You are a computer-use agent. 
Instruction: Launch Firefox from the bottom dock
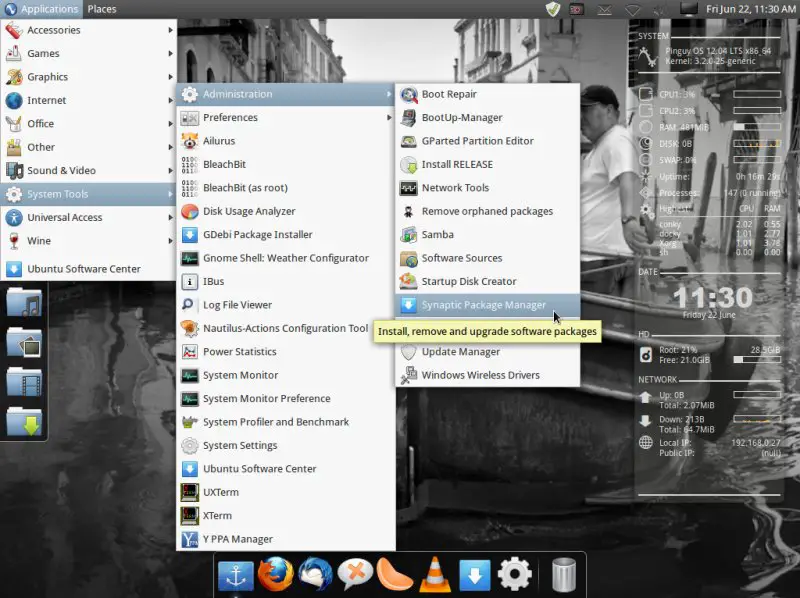(x=275, y=574)
